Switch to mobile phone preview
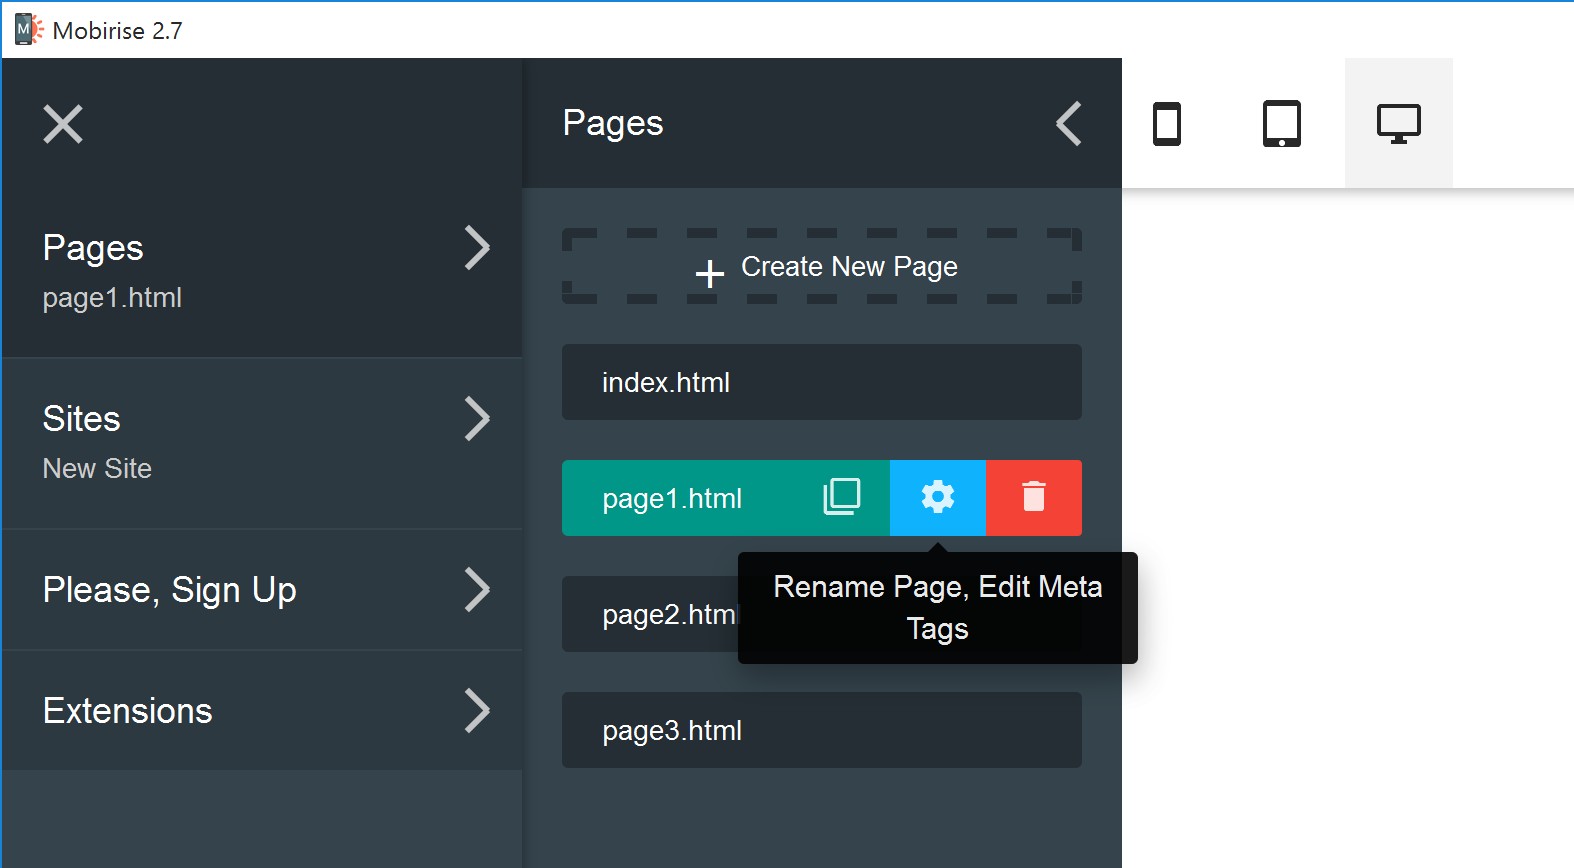Viewport: 1574px width, 868px height. tap(1167, 124)
